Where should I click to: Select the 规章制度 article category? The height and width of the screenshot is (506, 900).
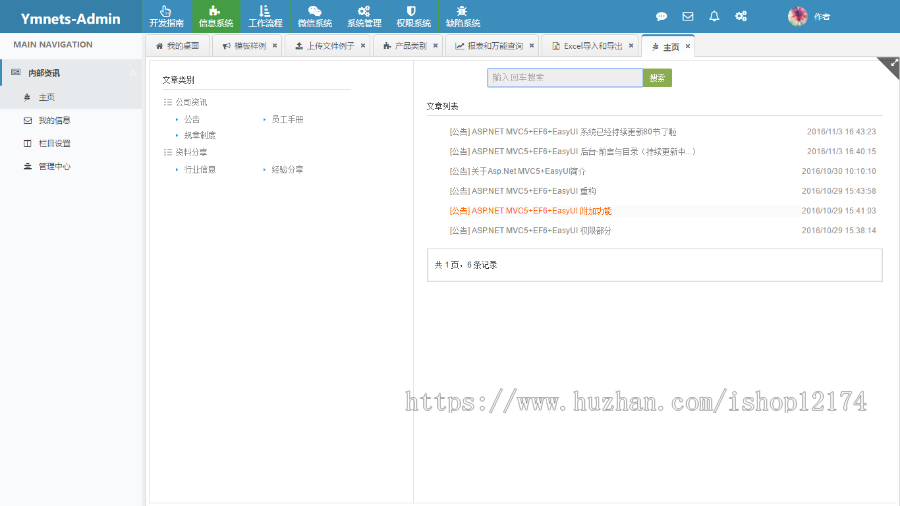click(x=200, y=135)
